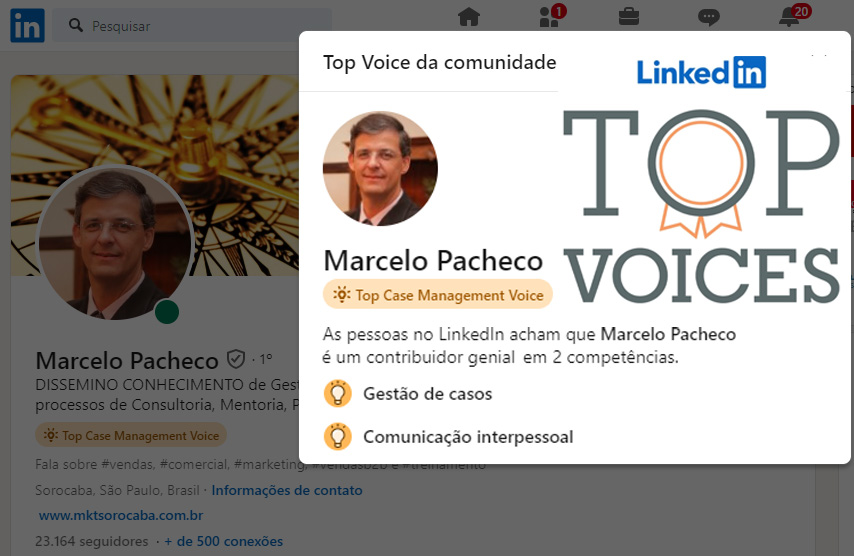Click the LinkedIn Top Voices logo image
854x556 pixels.
pos(702,179)
